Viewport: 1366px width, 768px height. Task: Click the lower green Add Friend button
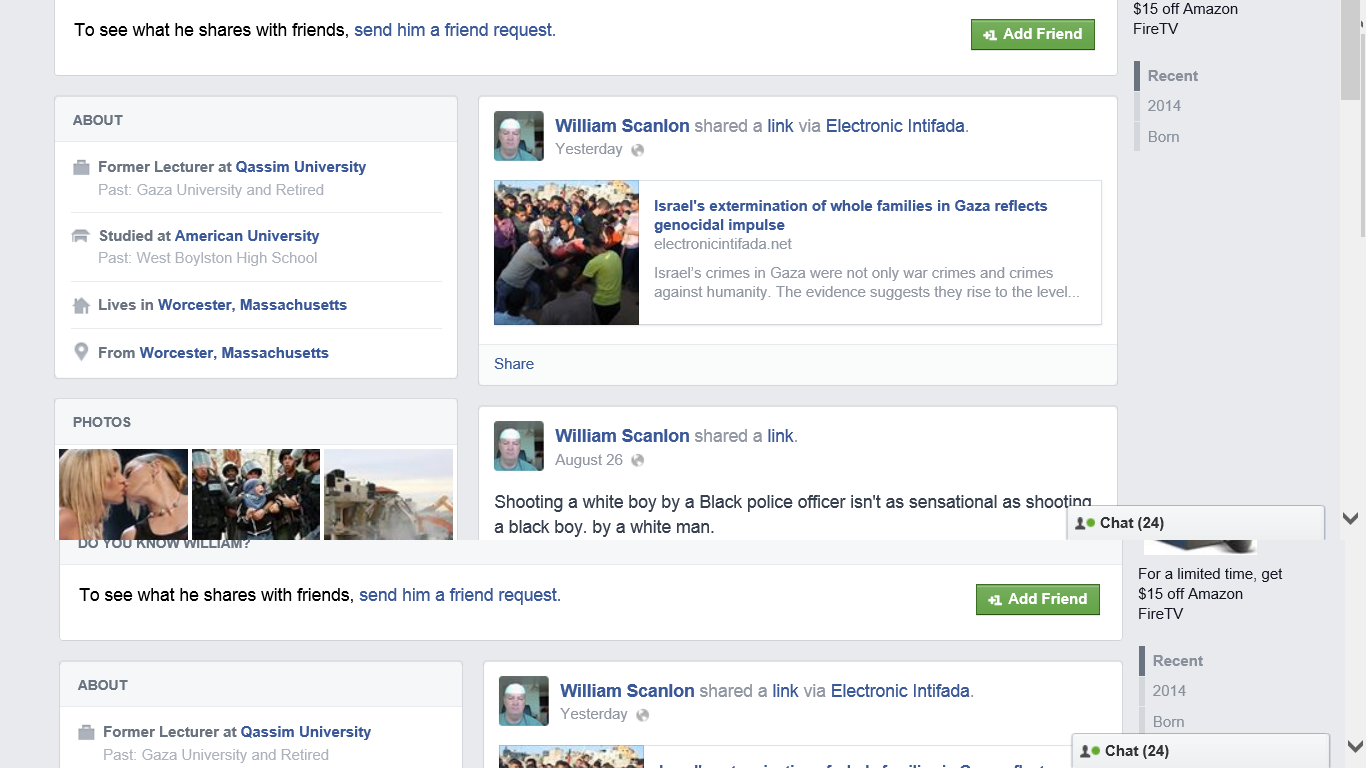[1038, 599]
